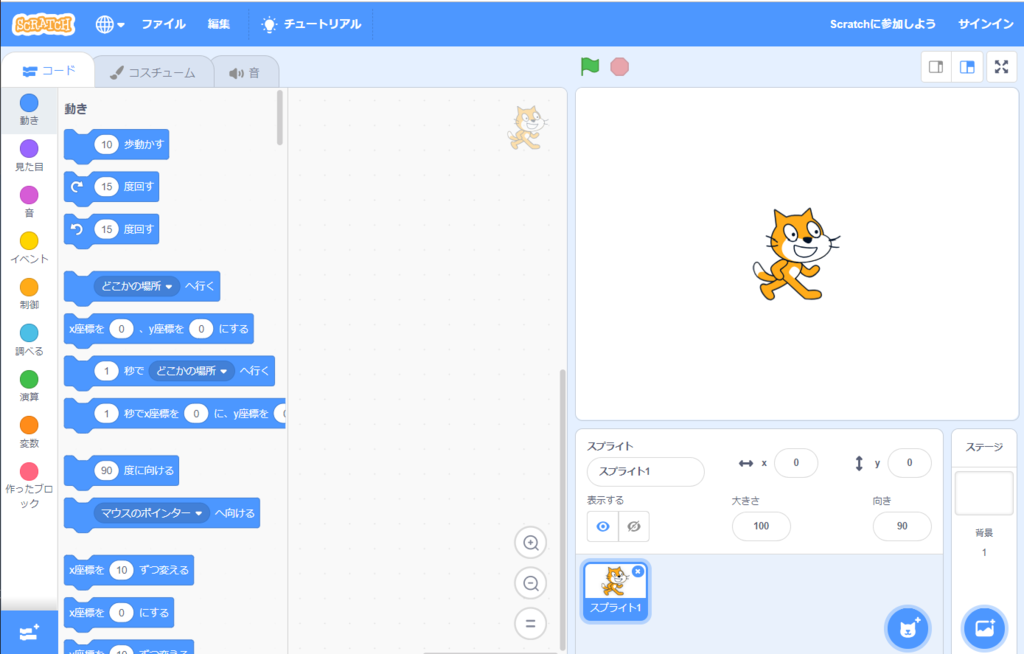1024x654 pixels.
Task: Switch to small stage layout
Action: tap(936, 67)
